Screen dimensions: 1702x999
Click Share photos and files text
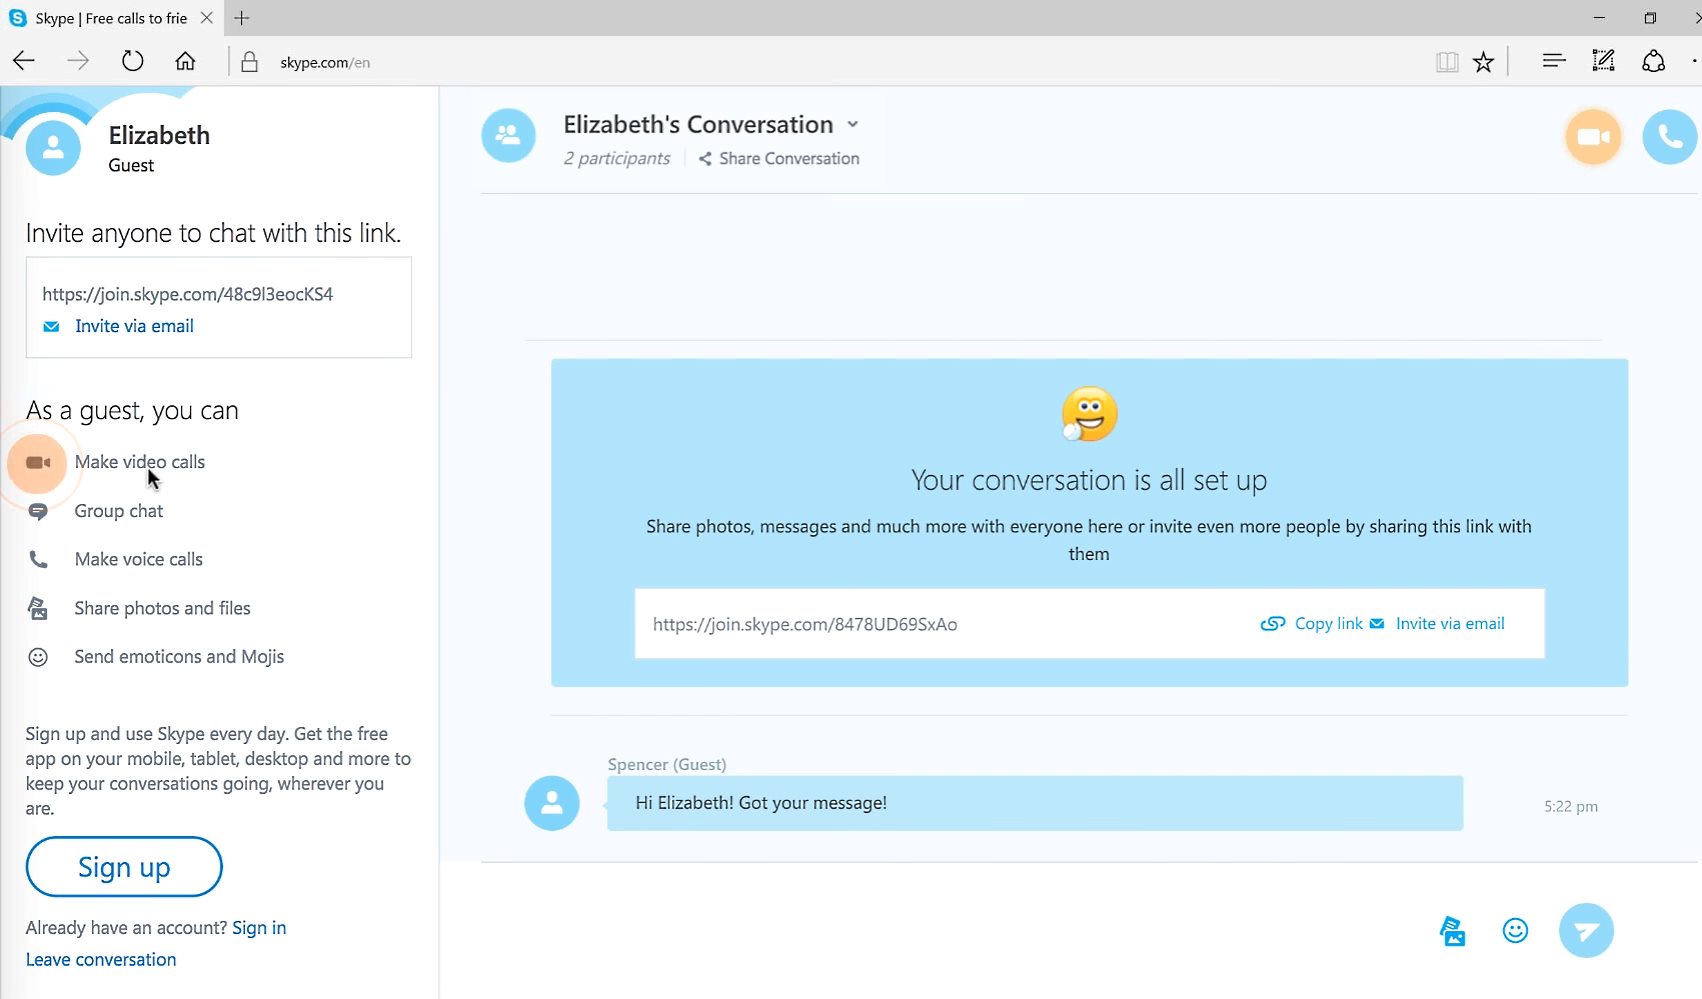[163, 608]
